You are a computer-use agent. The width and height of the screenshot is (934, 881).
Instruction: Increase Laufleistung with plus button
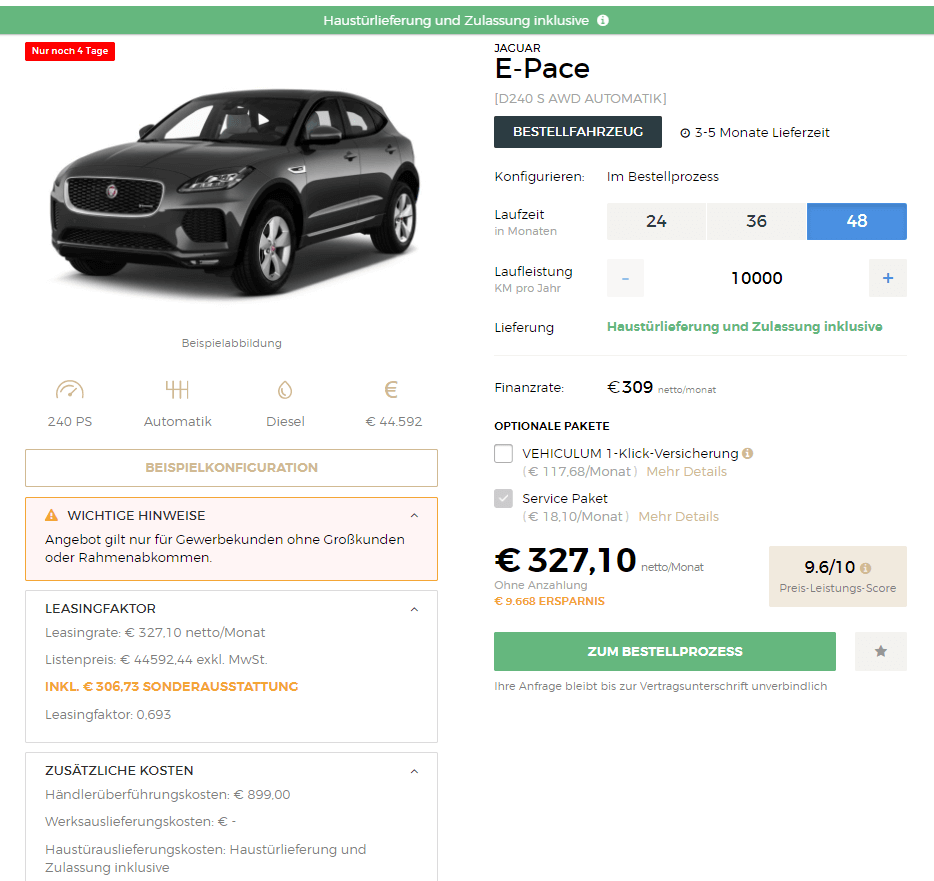coord(888,278)
